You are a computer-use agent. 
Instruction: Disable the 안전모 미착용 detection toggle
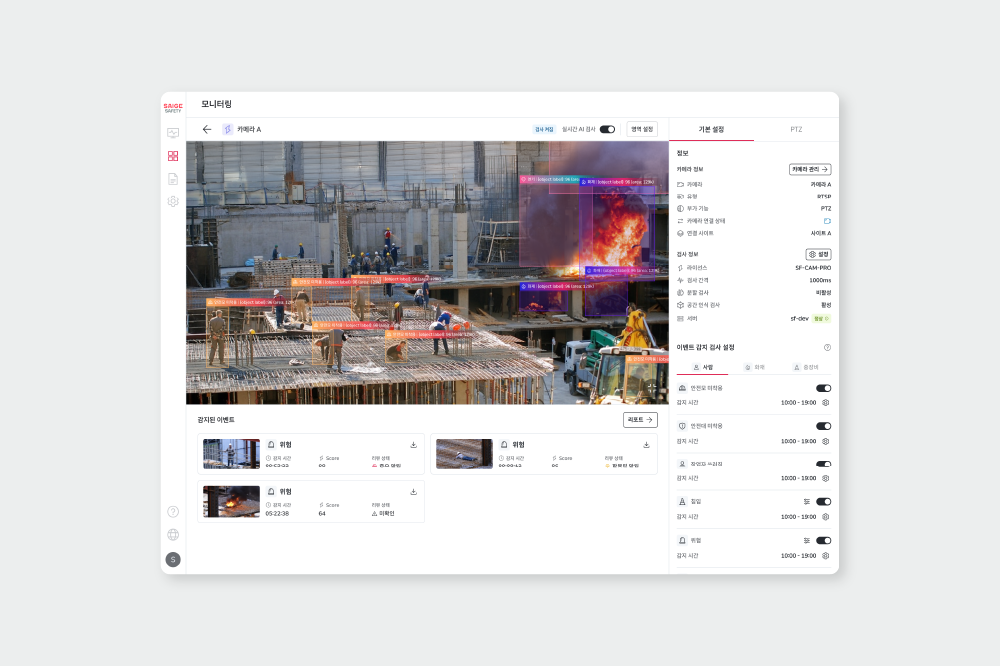click(823, 388)
